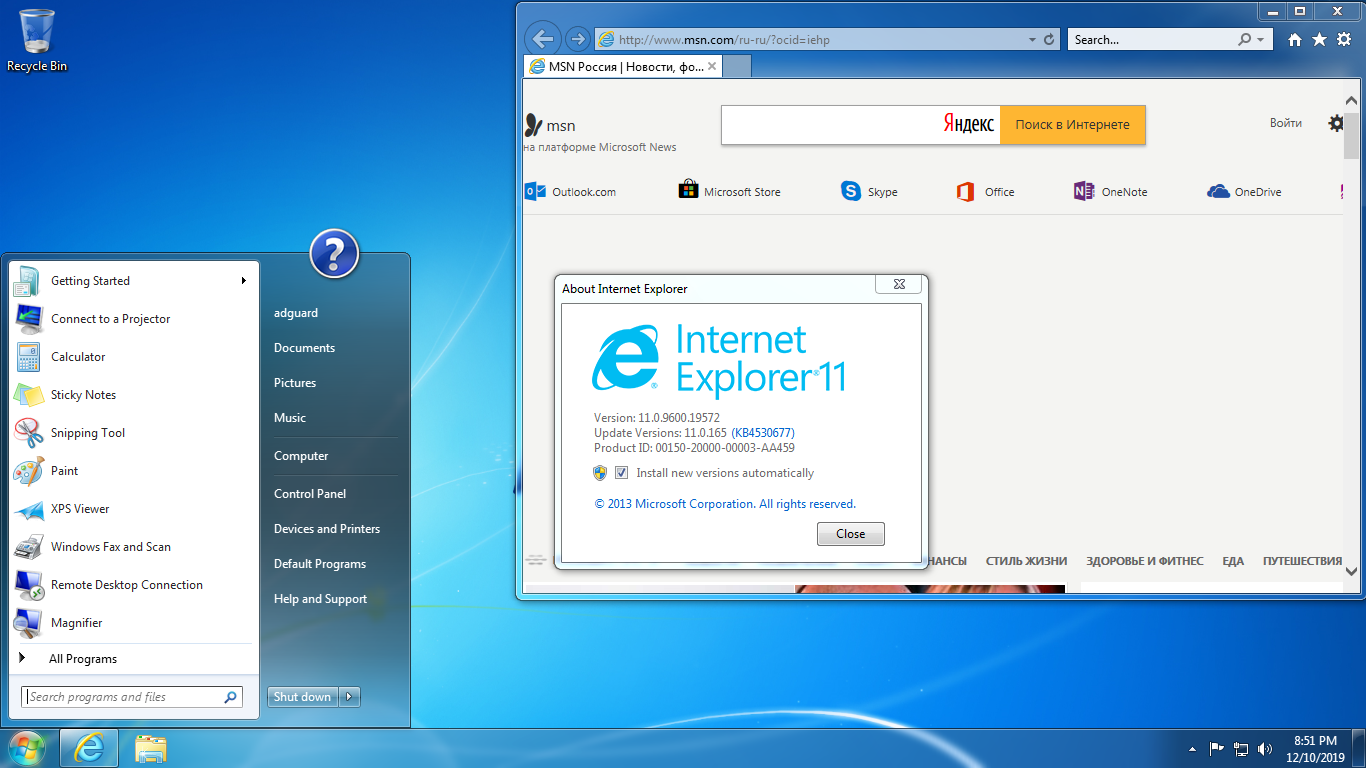Click the IE Back arrow button
Screen dimensions: 1366x768
[x=542, y=40]
